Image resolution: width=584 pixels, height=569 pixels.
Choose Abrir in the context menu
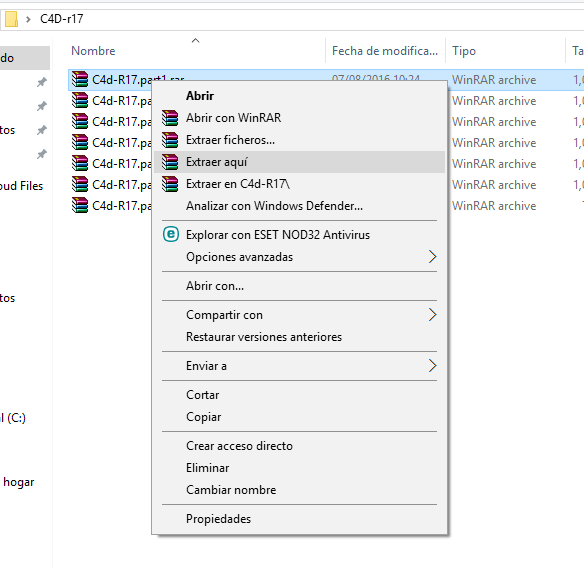[299, 96]
